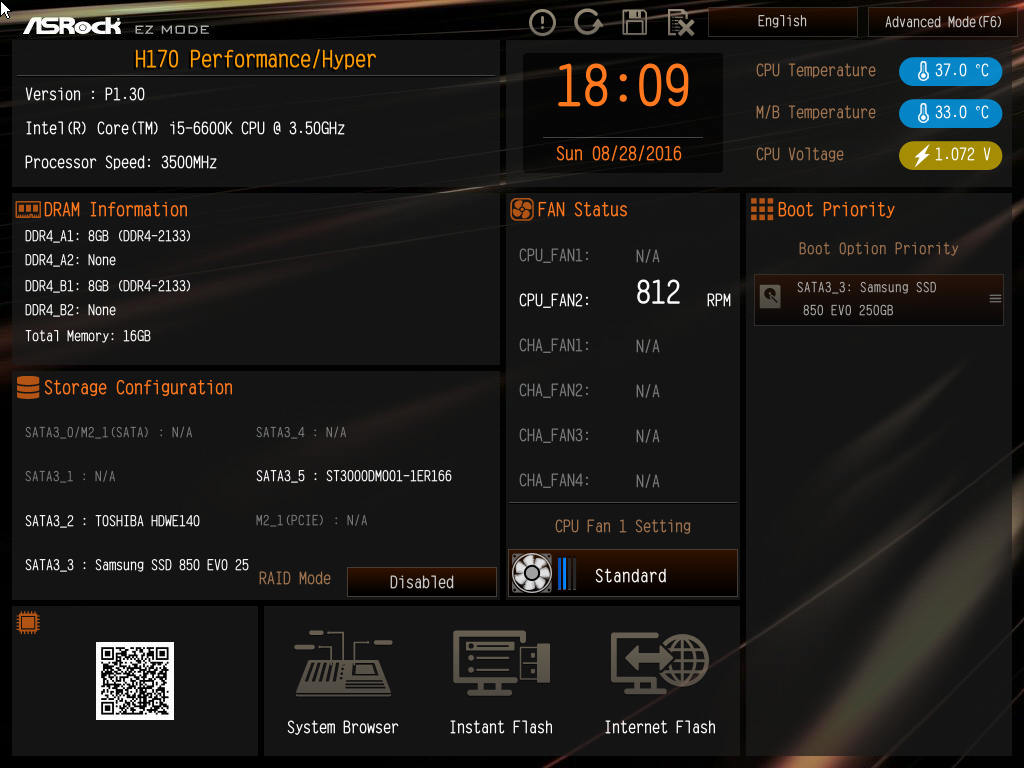This screenshot has width=1024, height=768.
Task: Click SATA3_3 Samsung SSD 850 EVO entry
Action: tap(136, 565)
